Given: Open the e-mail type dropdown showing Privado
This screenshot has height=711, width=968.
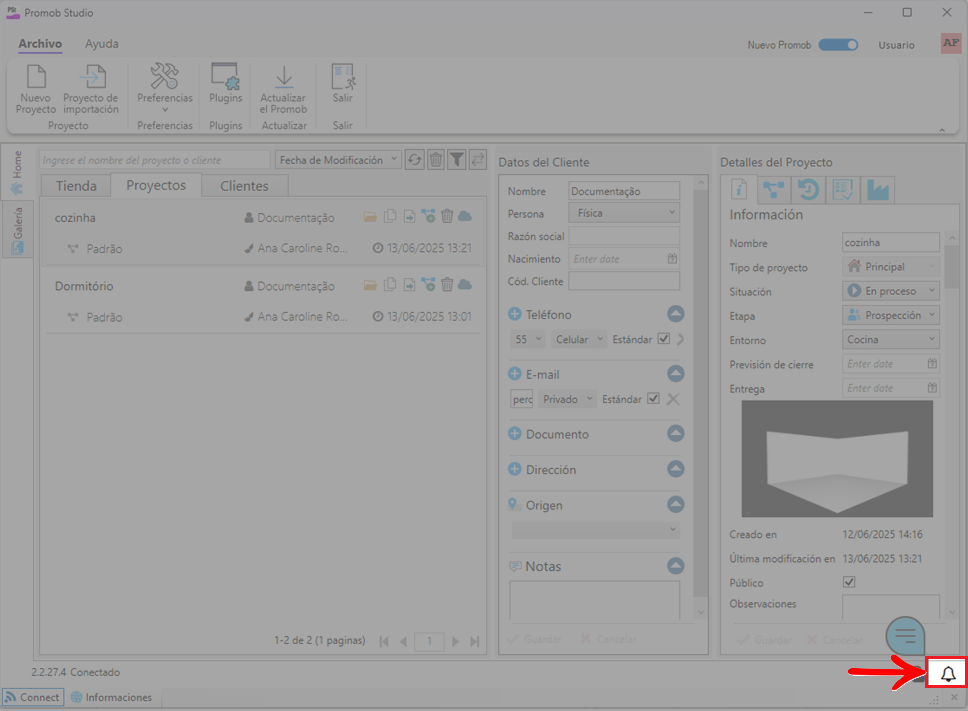Looking at the screenshot, I should coord(567,399).
